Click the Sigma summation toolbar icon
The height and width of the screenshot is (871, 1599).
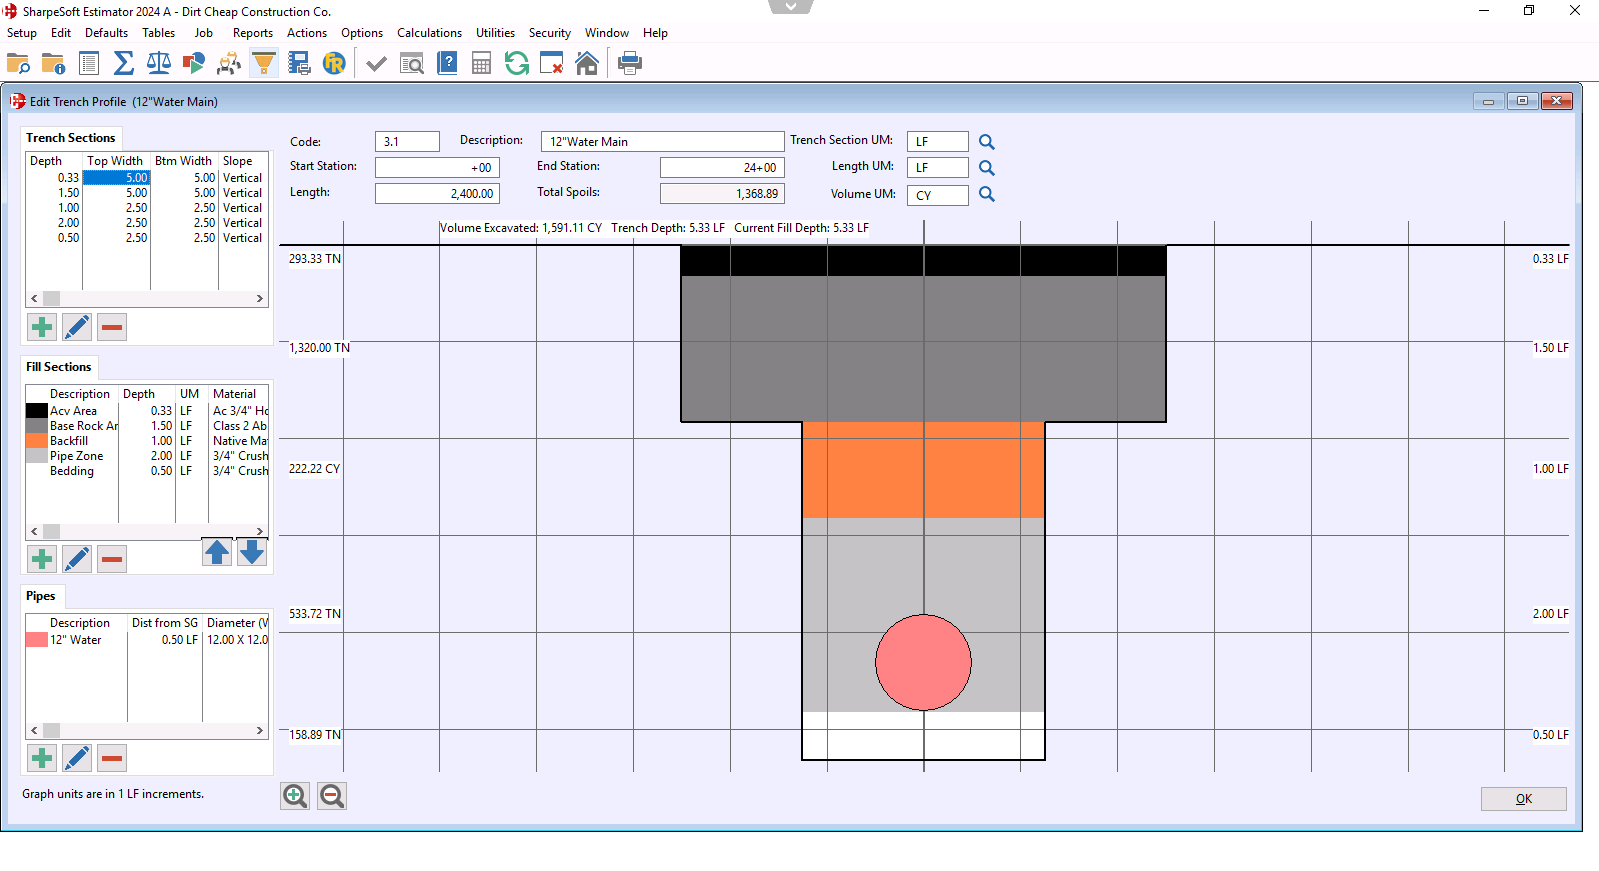tap(124, 64)
